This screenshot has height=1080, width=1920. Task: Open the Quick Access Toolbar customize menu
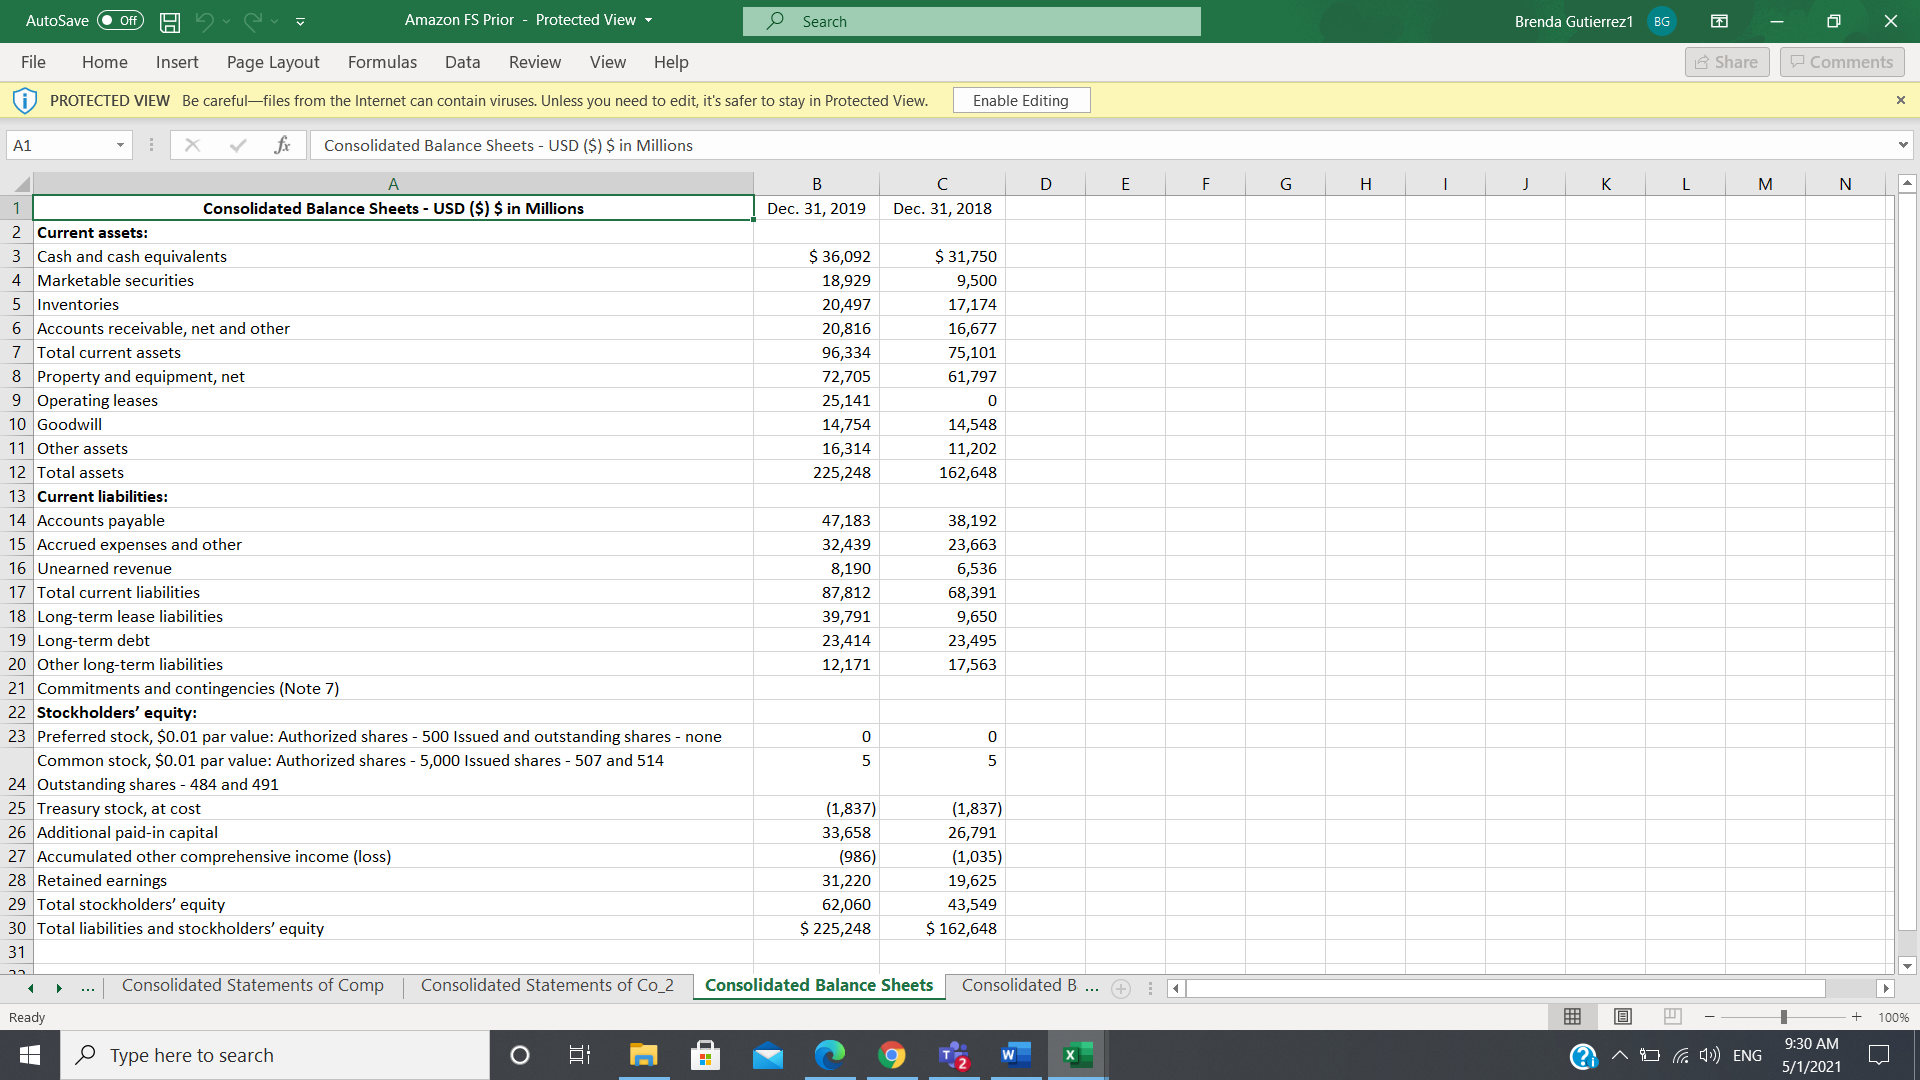click(300, 21)
